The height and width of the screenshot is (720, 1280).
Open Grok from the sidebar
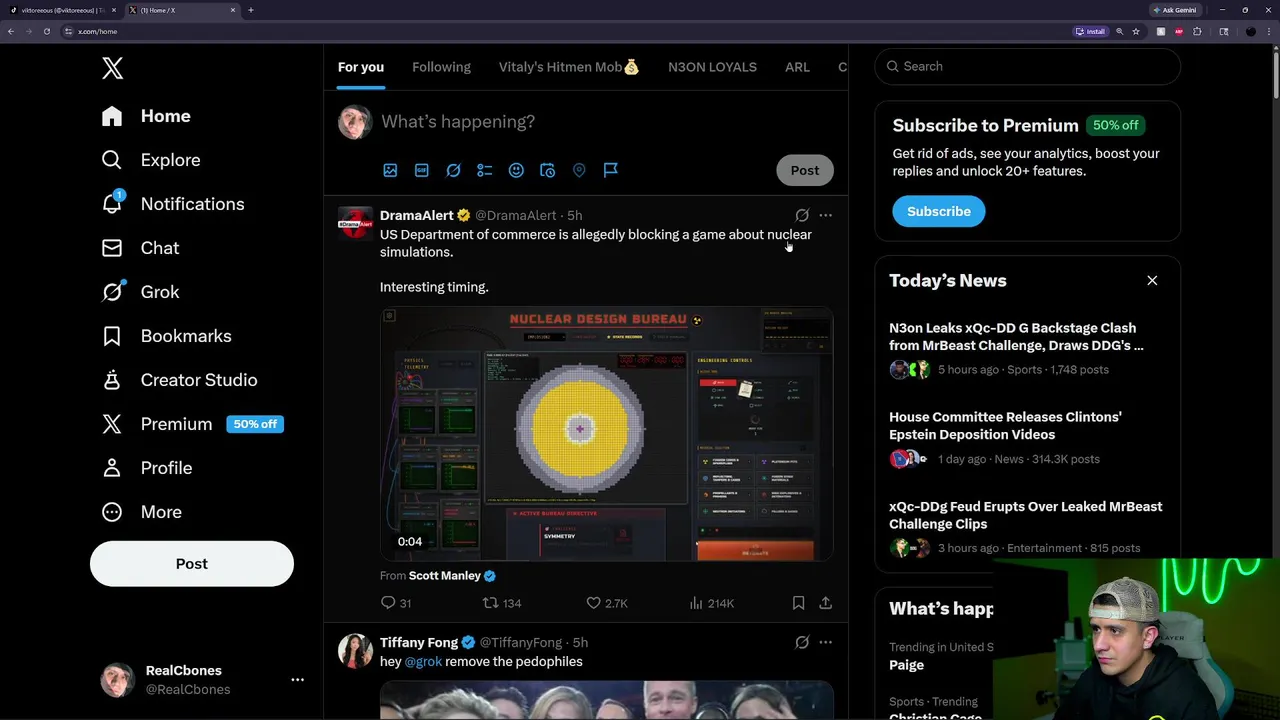click(x=140, y=292)
